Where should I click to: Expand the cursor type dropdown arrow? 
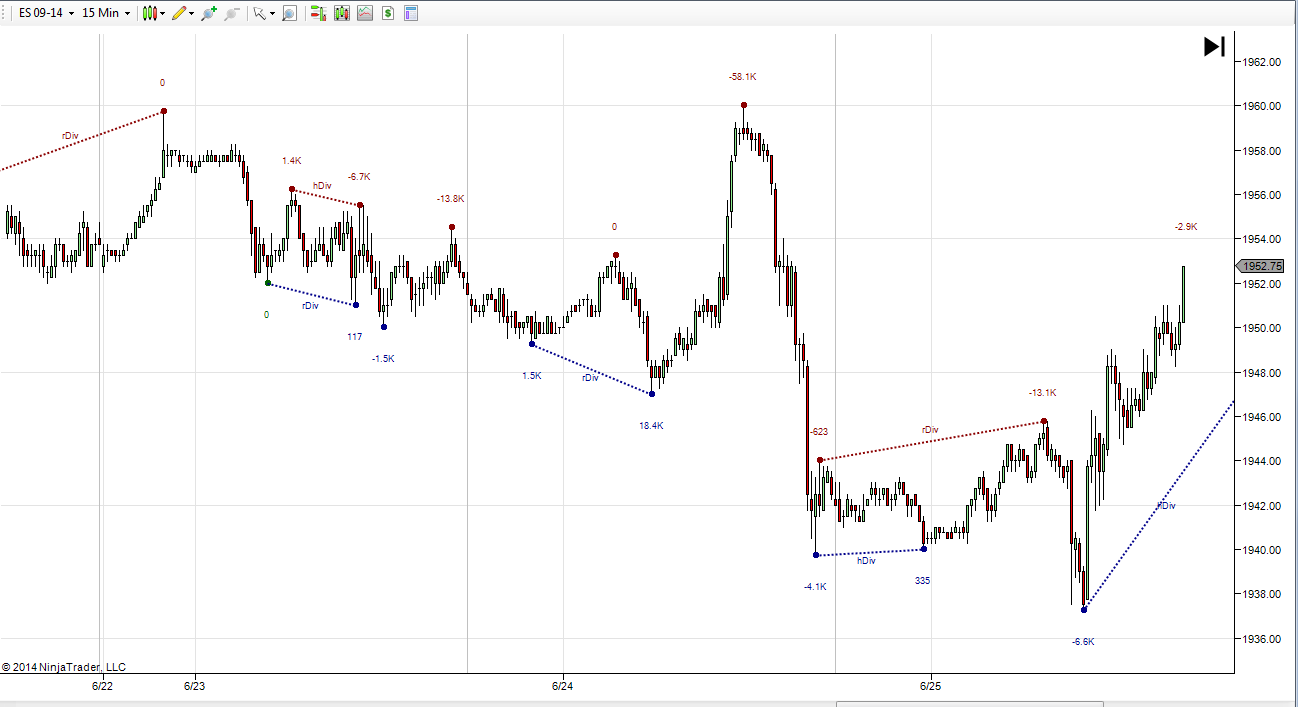(x=272, y=14)
